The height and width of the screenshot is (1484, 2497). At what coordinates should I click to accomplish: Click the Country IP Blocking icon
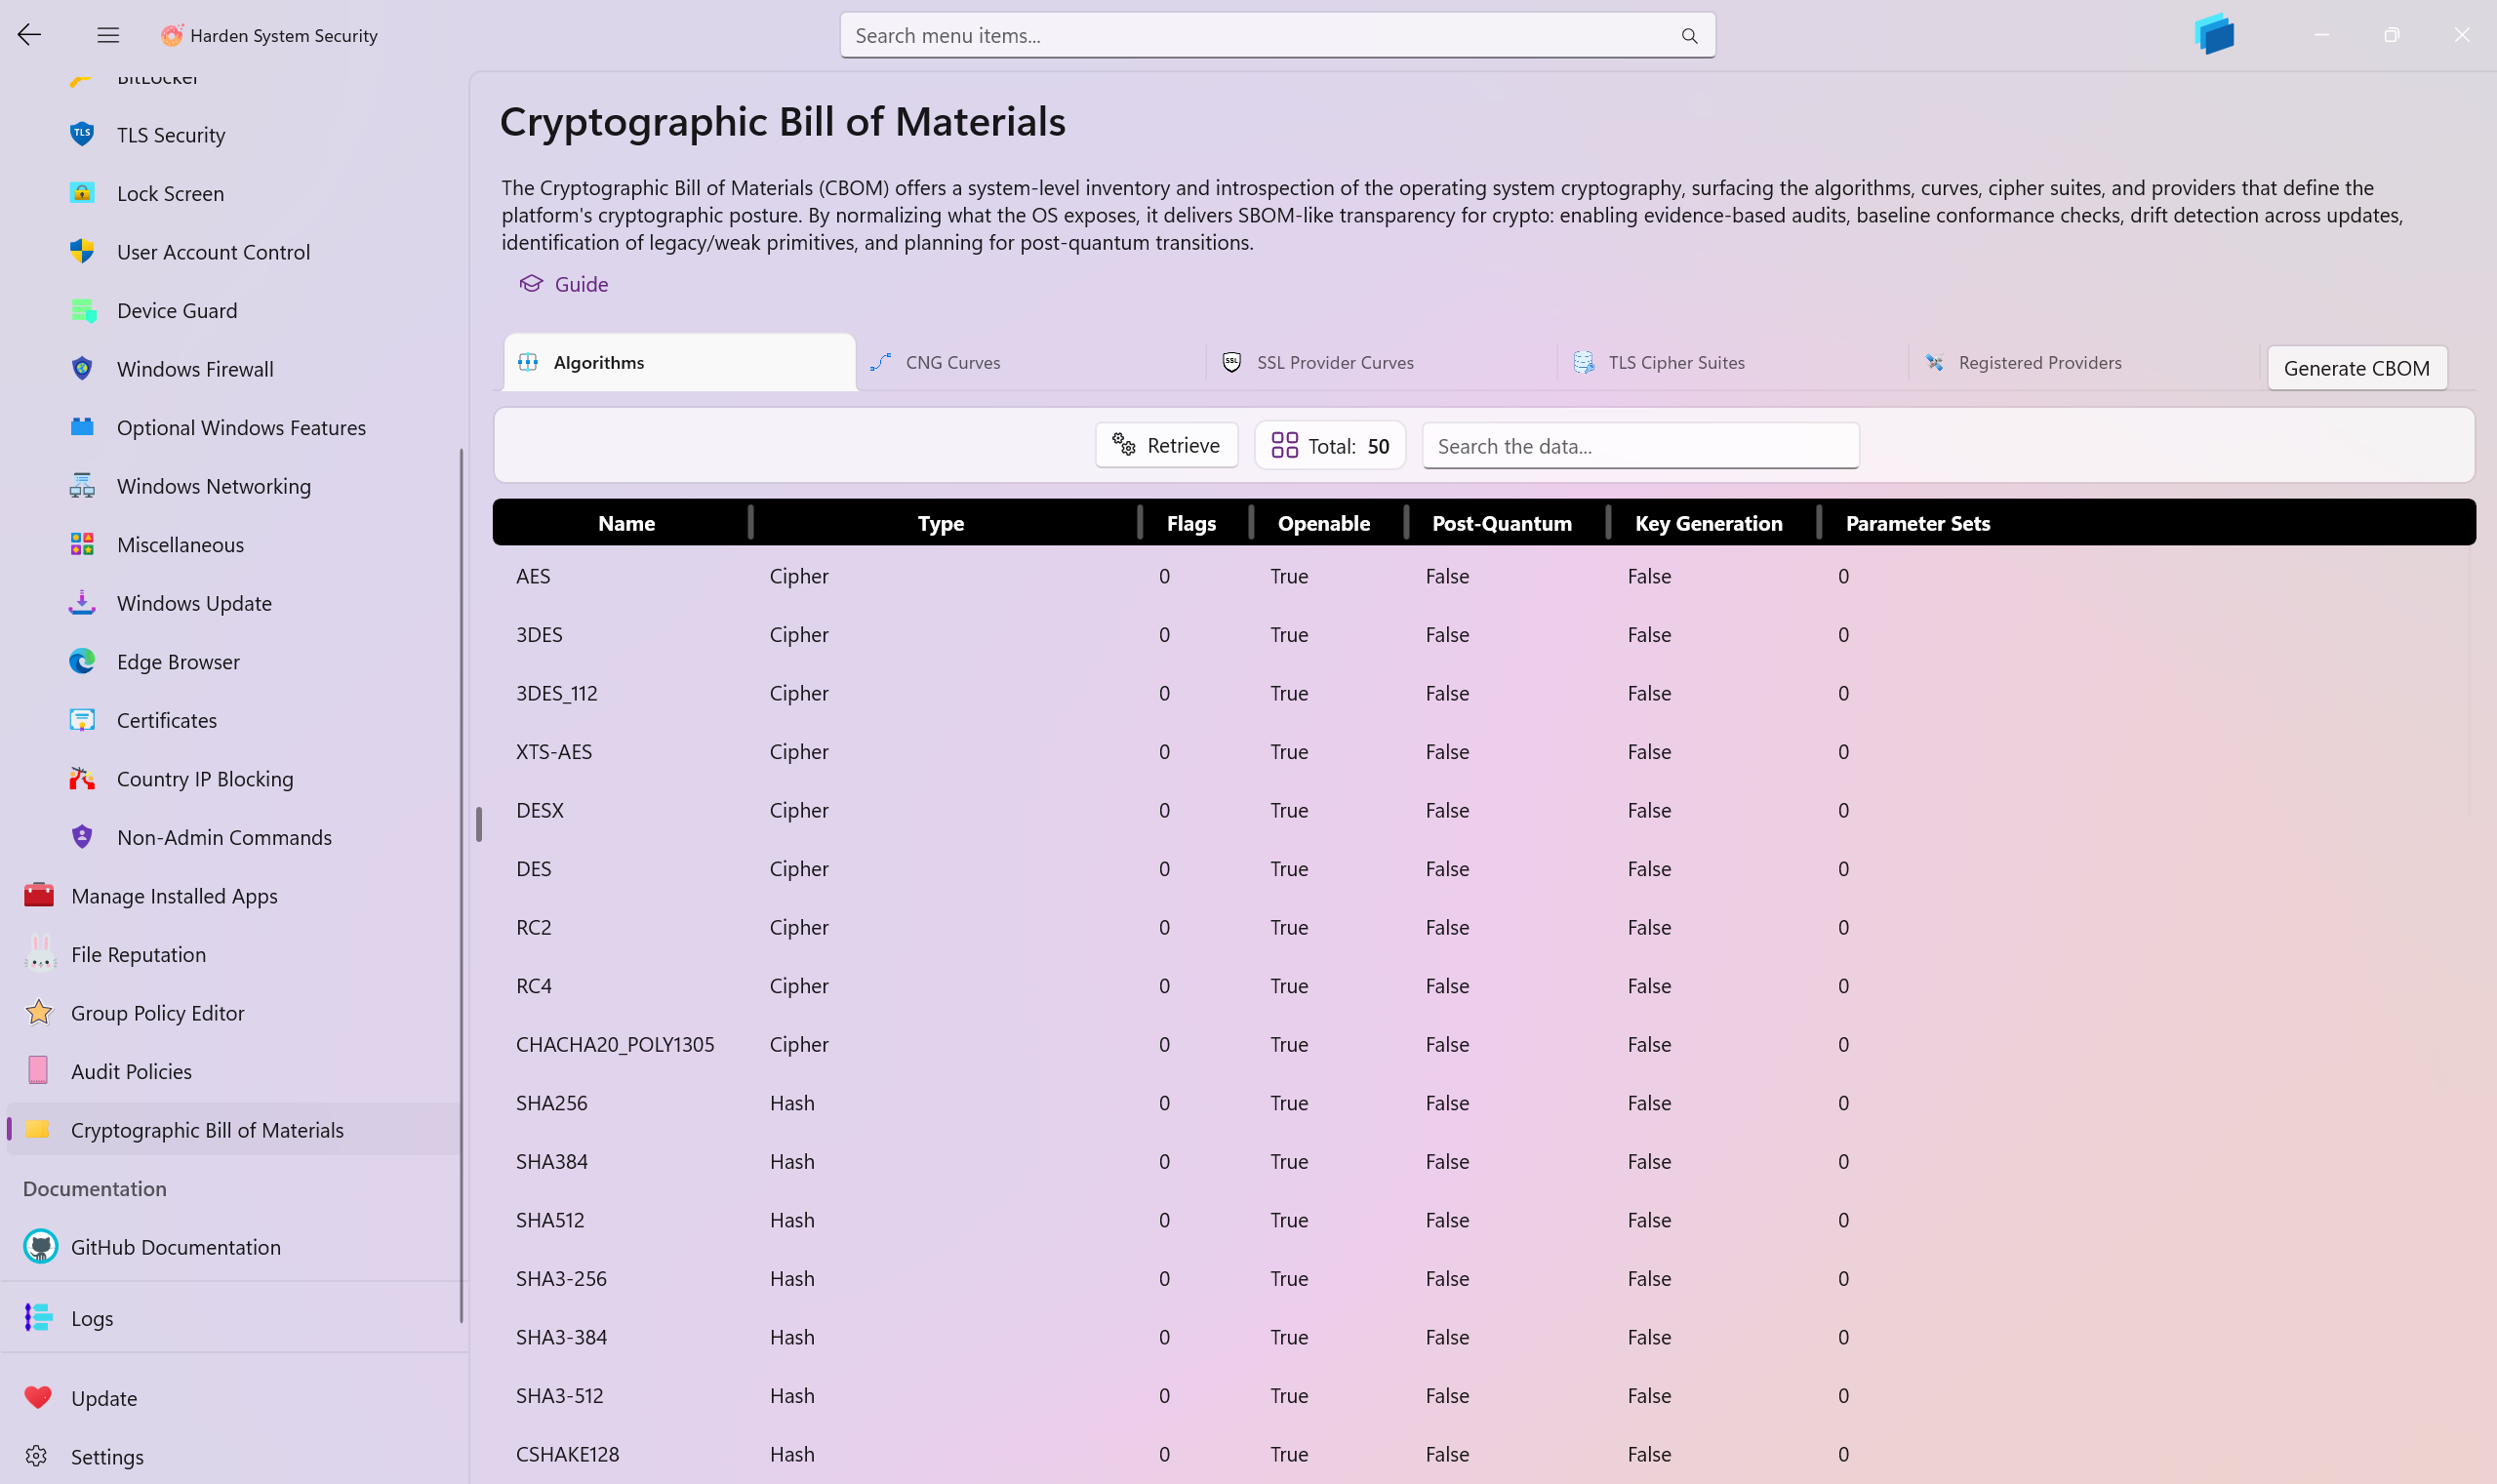[x=82, y=778]
